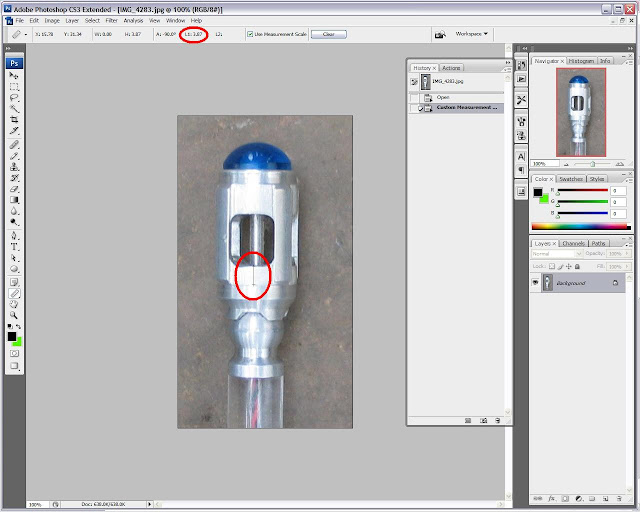Select the Lasso tool
This screenshot has height=512, width=640.
tap(14, 98)
